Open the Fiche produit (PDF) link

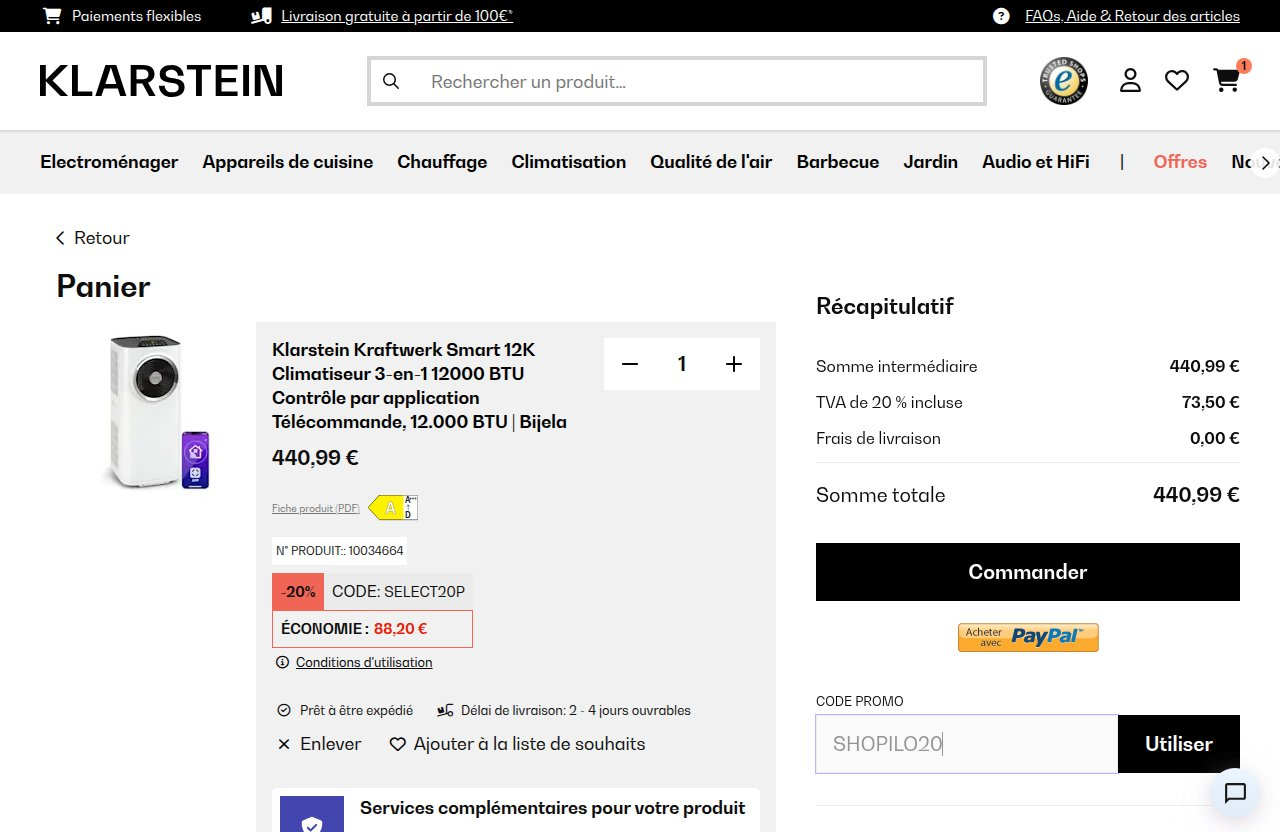pos(316,508)
